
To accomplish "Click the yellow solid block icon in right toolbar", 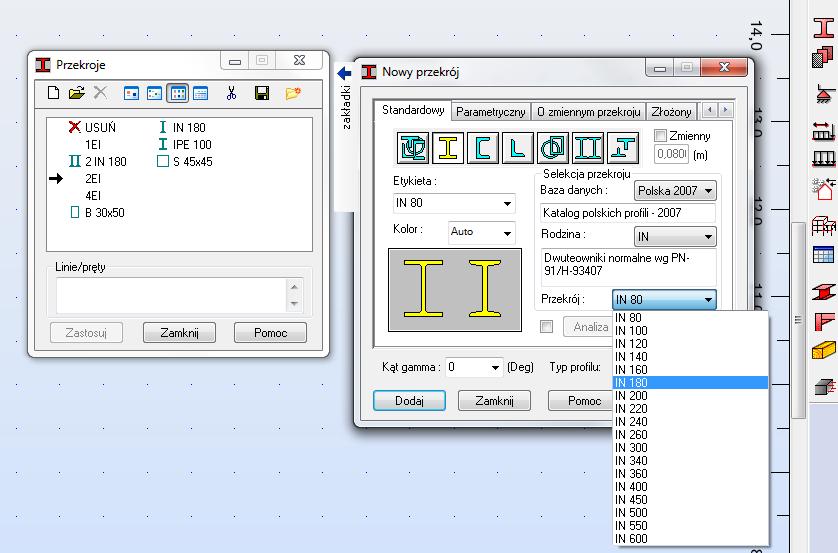I will coord(824,351).
